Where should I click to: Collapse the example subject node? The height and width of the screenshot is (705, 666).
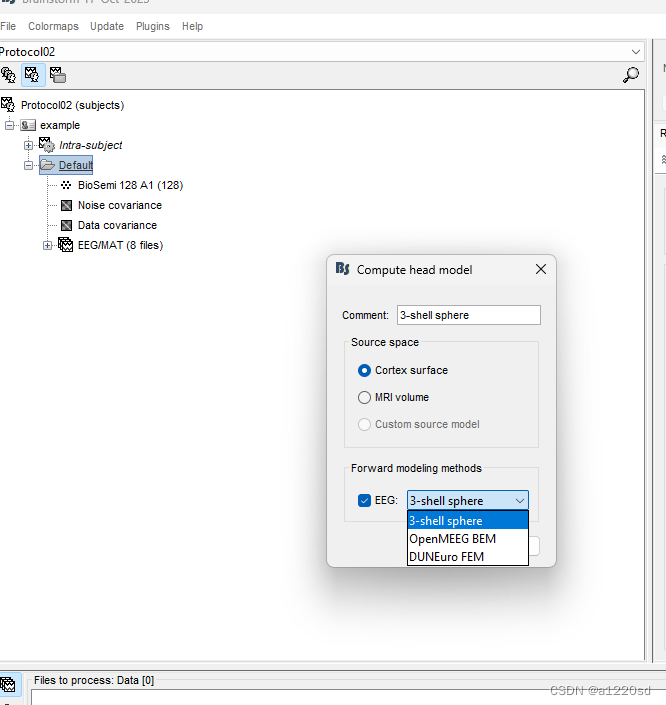(9, 125)
